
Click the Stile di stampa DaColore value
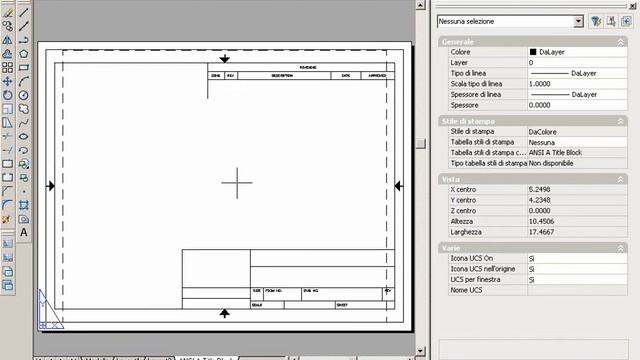pos(577,132)
